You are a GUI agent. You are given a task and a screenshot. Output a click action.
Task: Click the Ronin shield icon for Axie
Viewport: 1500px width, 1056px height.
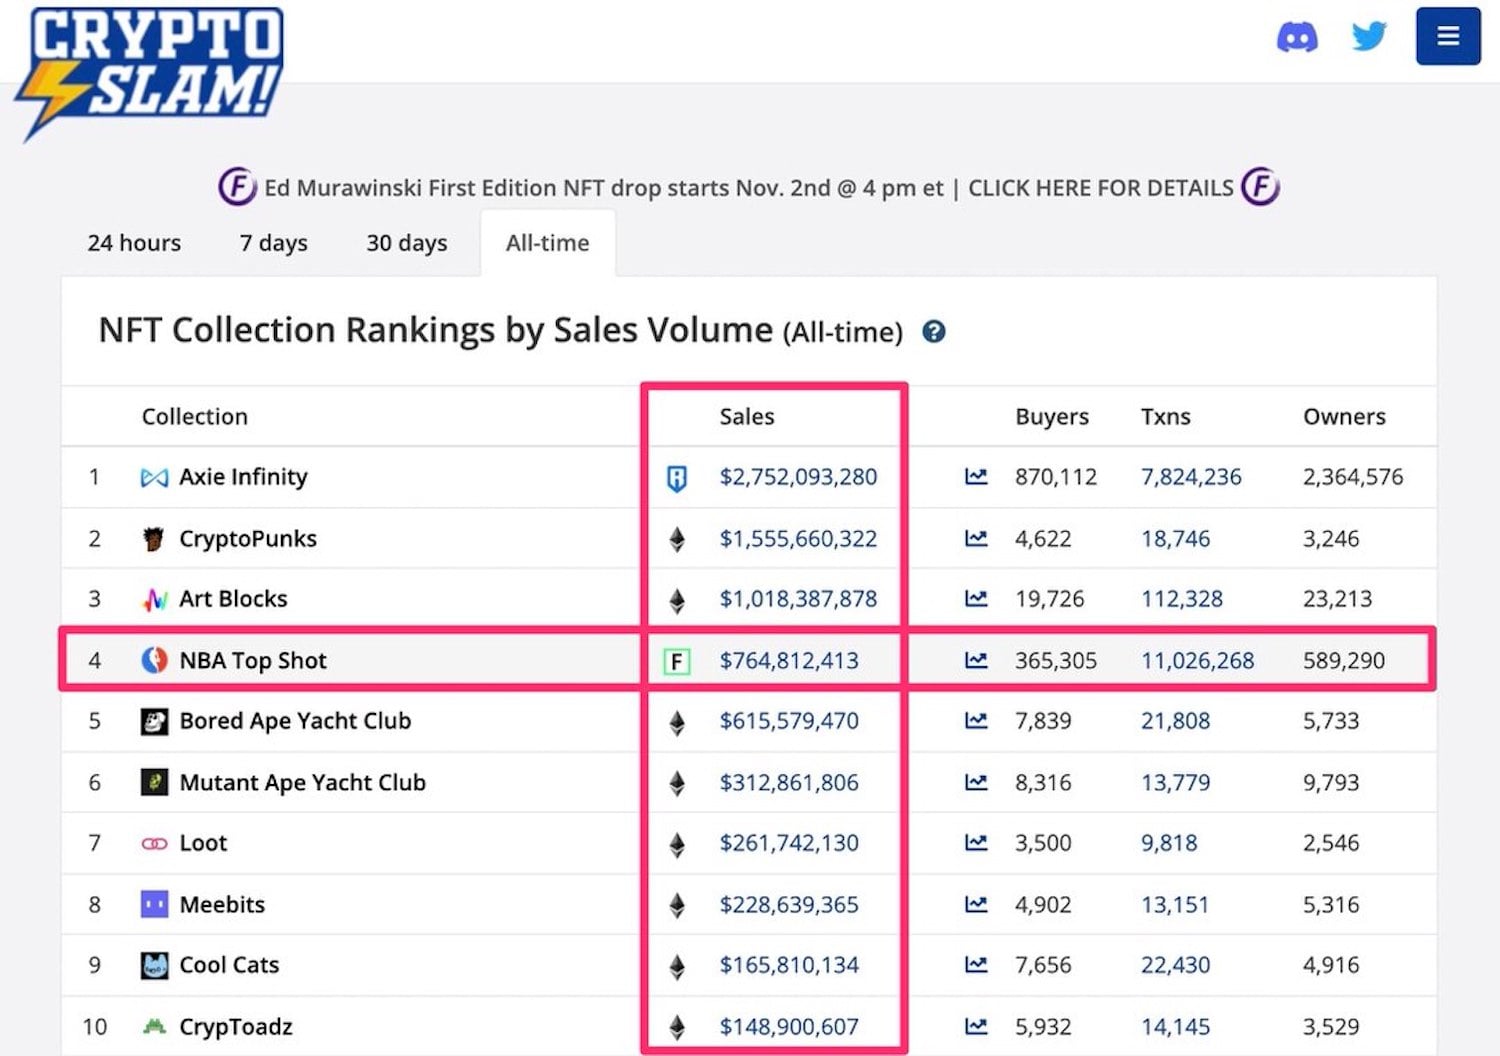[677, 478]
